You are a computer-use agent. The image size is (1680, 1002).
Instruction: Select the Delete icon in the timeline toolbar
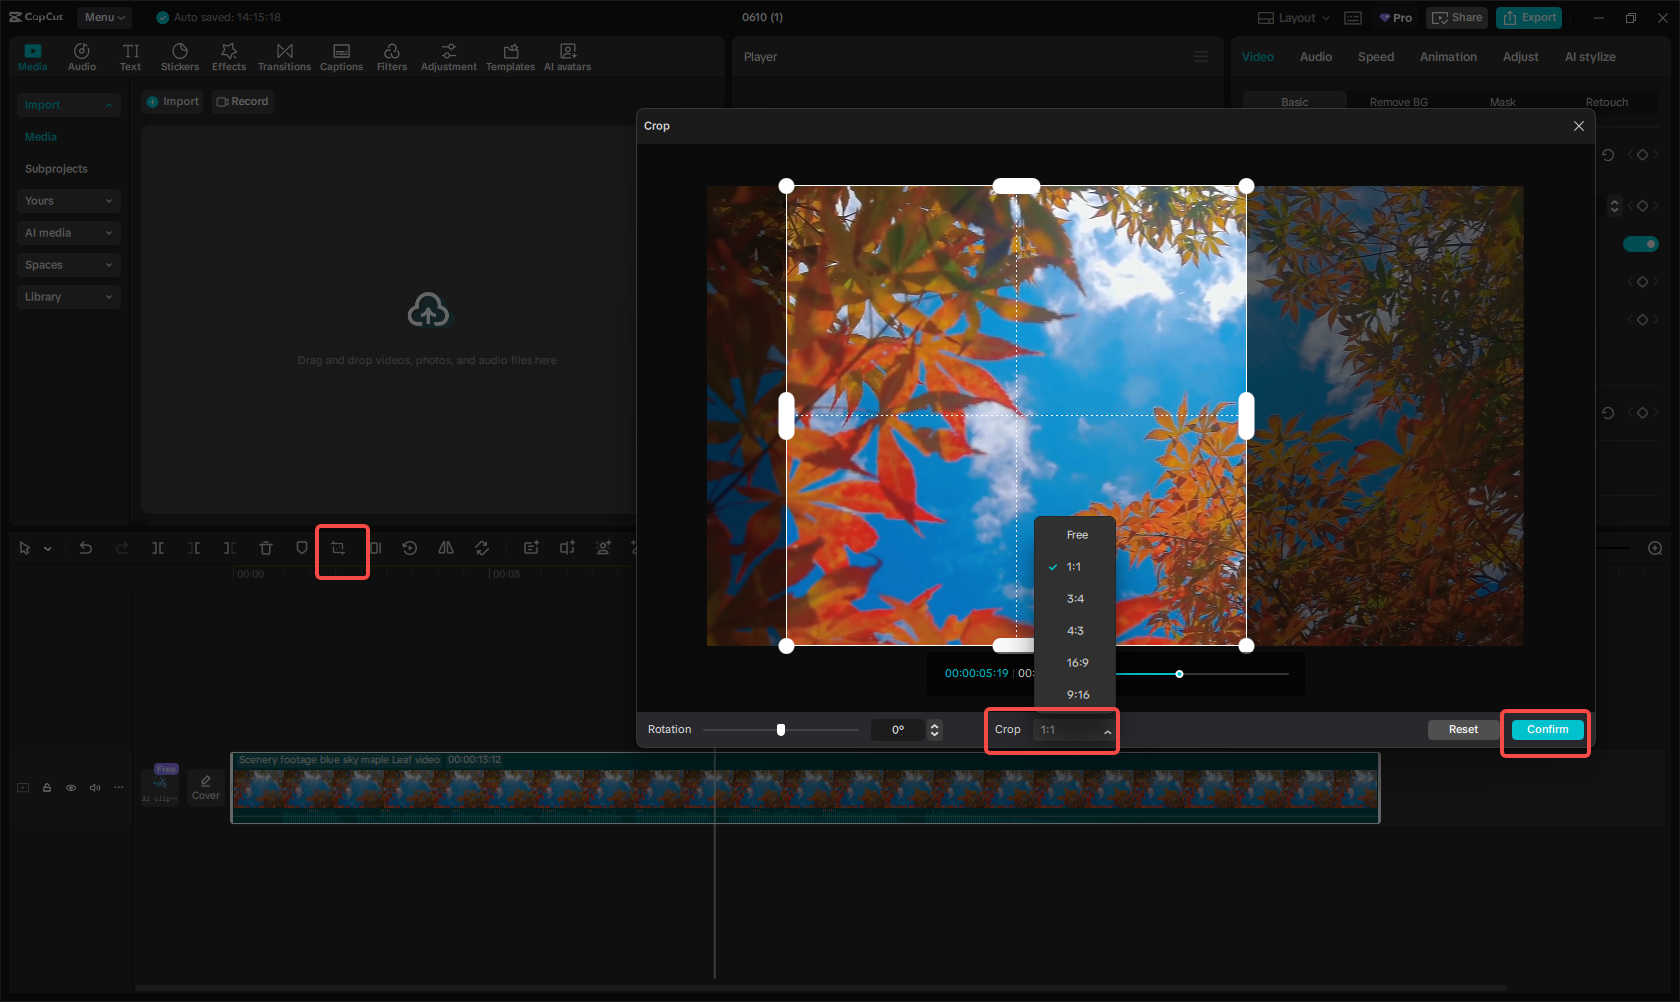coord(265,549)
